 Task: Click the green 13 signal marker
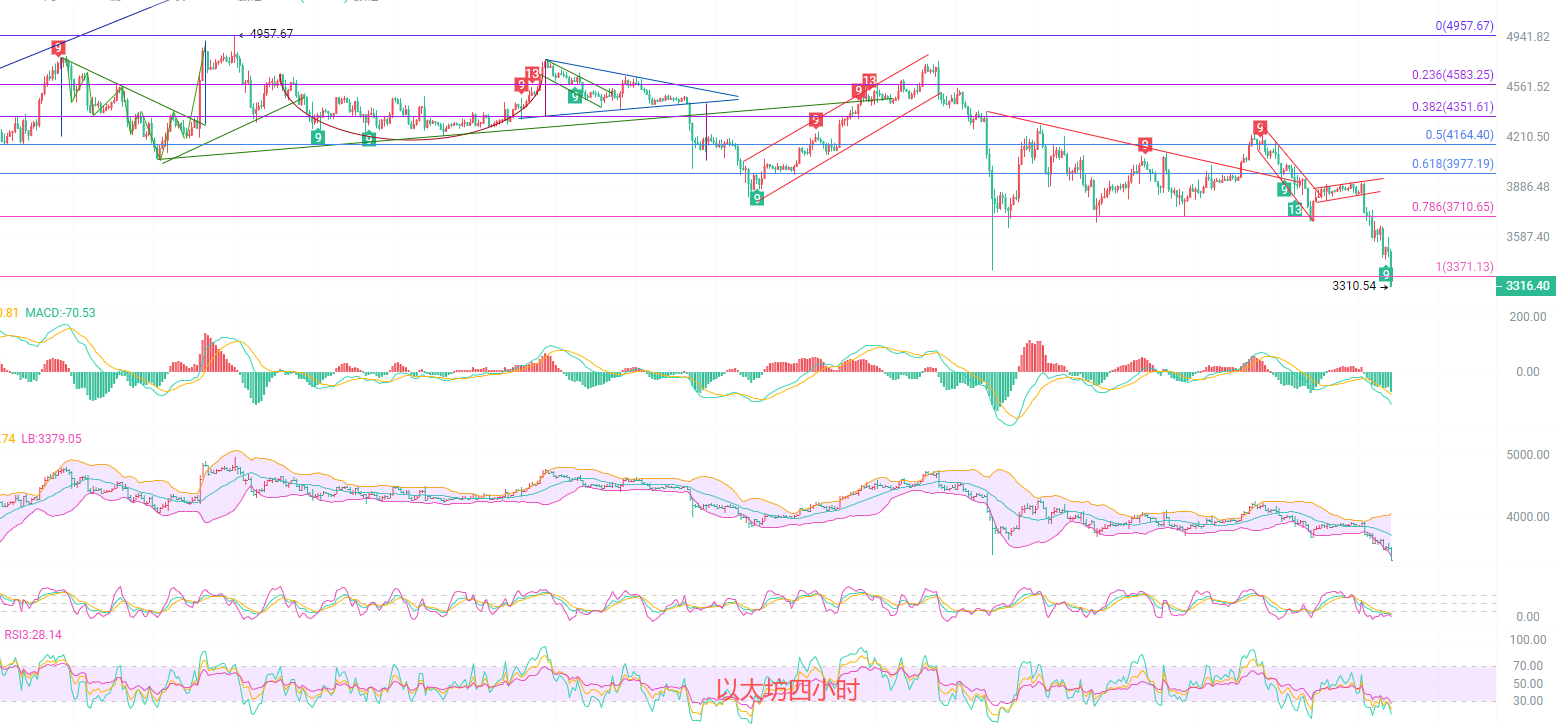(1296, 210)
